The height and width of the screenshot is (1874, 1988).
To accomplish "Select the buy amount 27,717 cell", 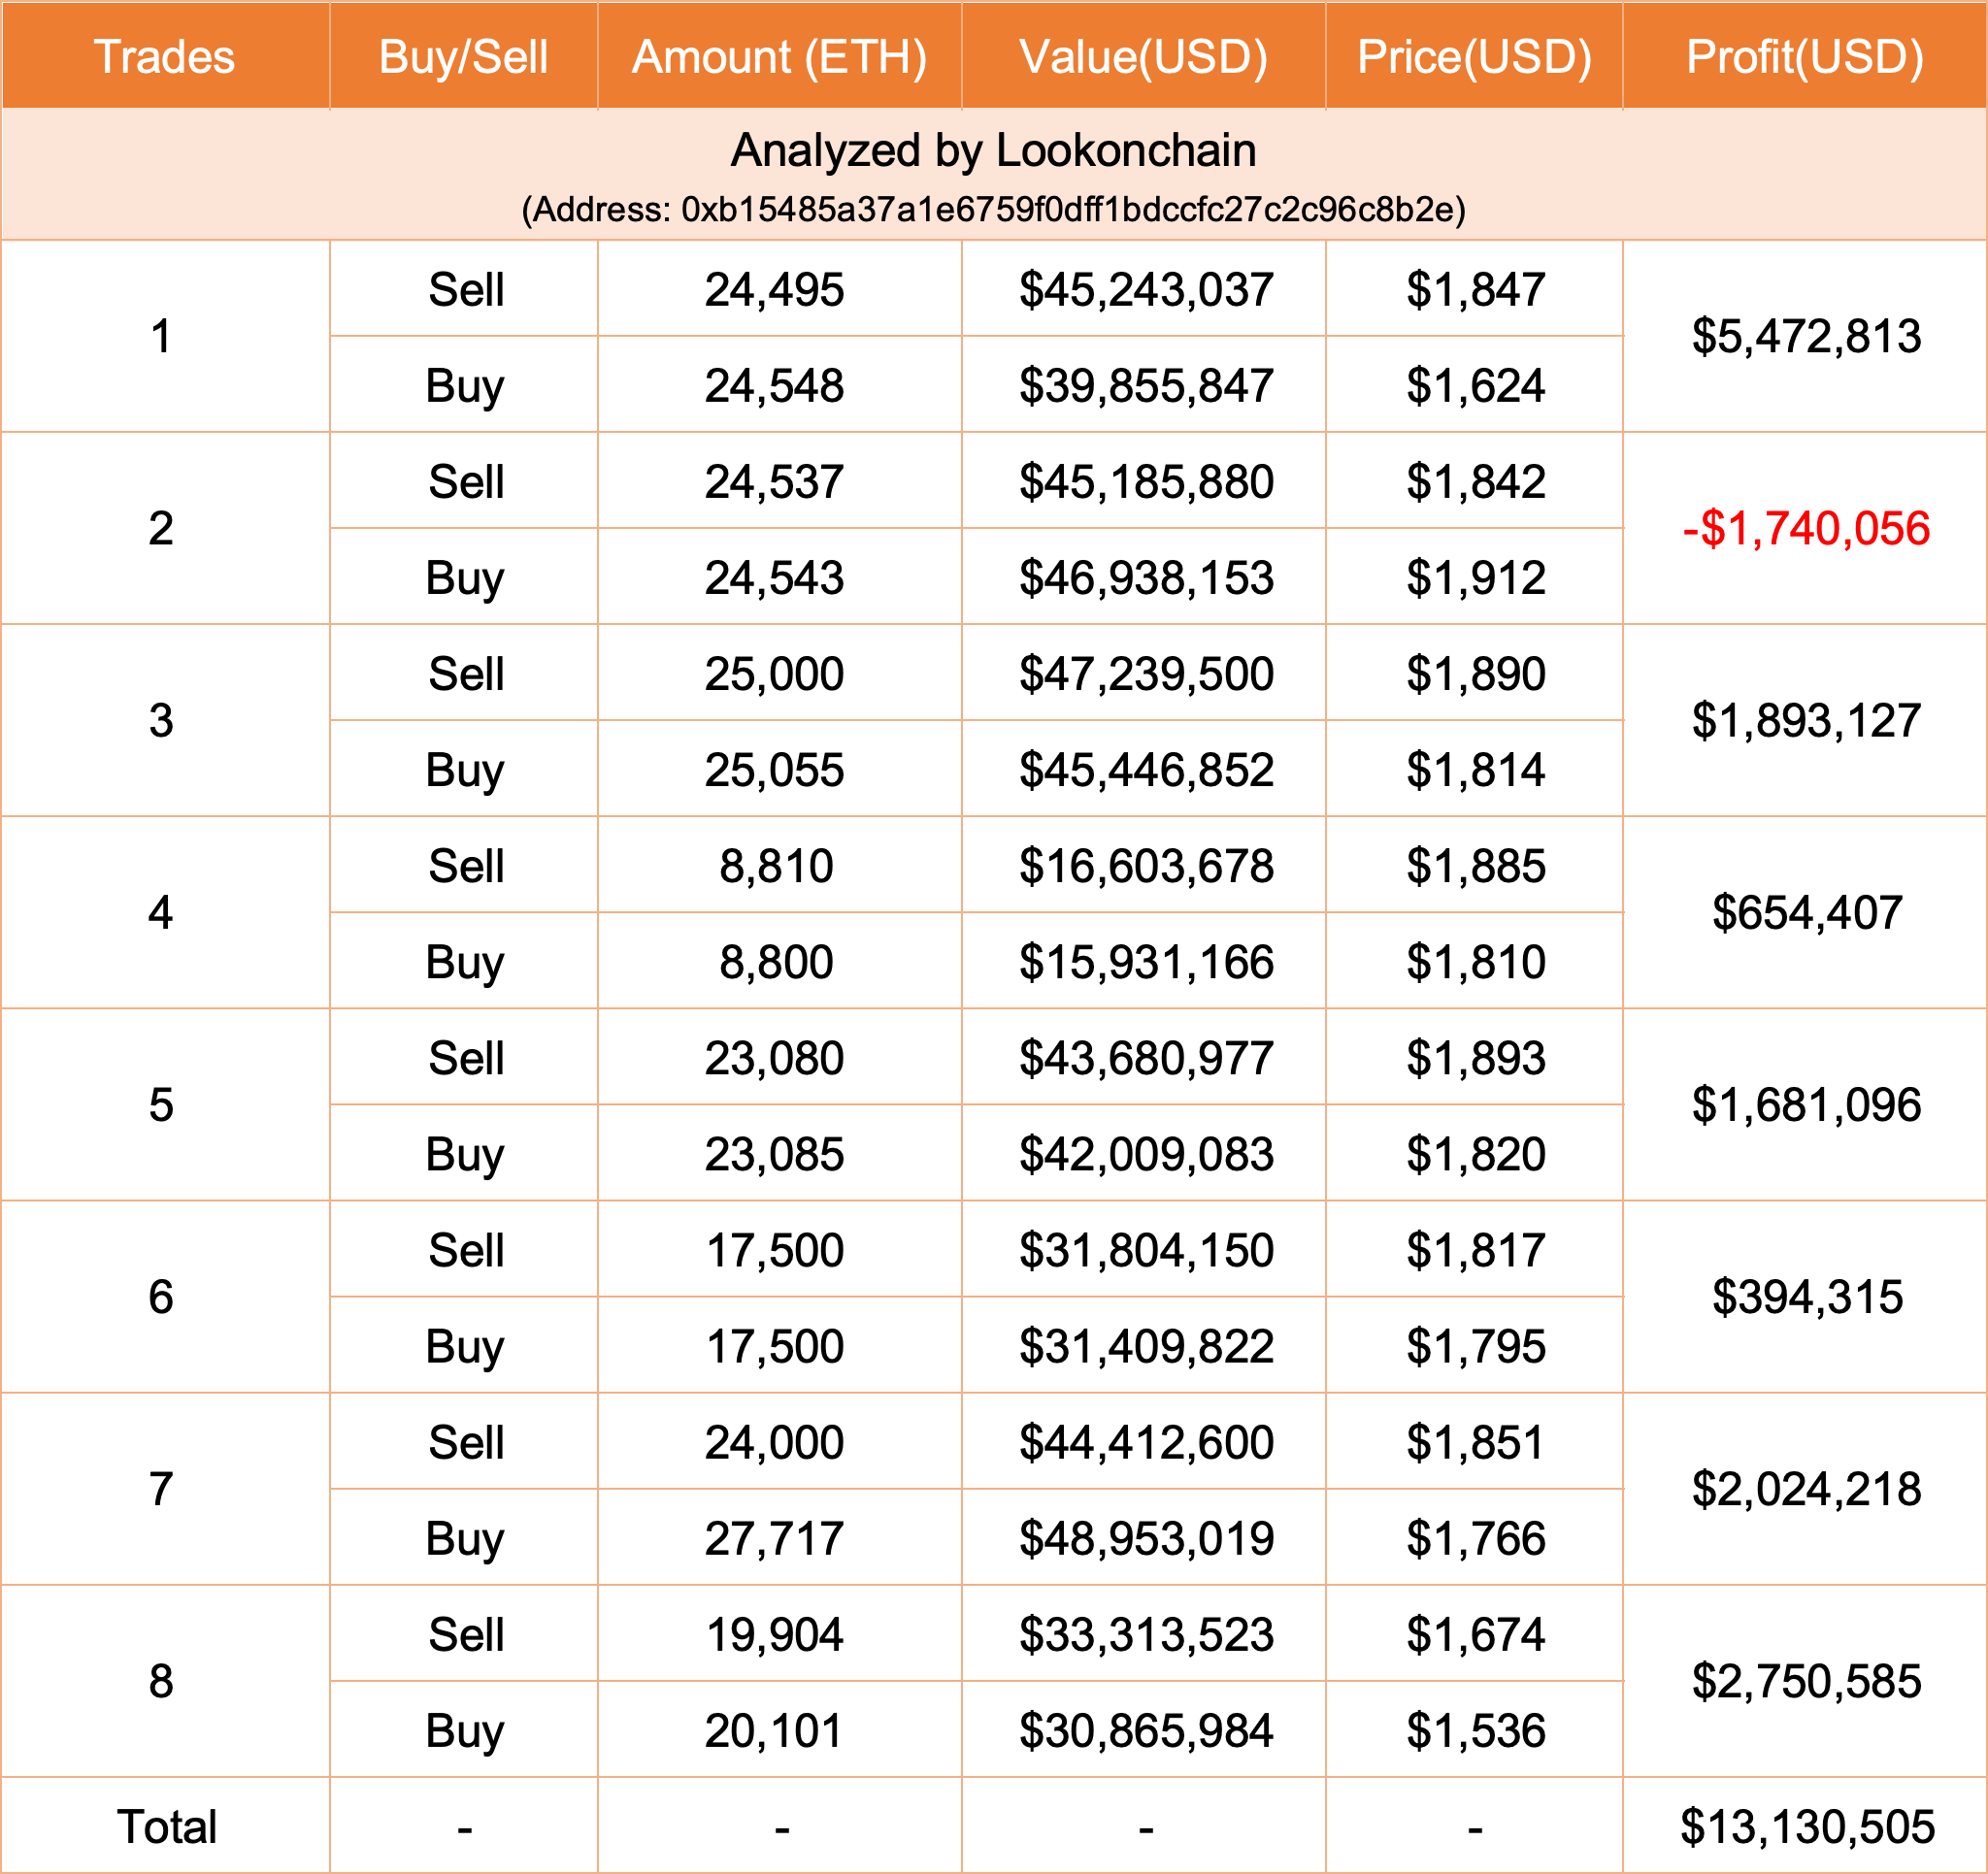I will (x=774, y=1538).
